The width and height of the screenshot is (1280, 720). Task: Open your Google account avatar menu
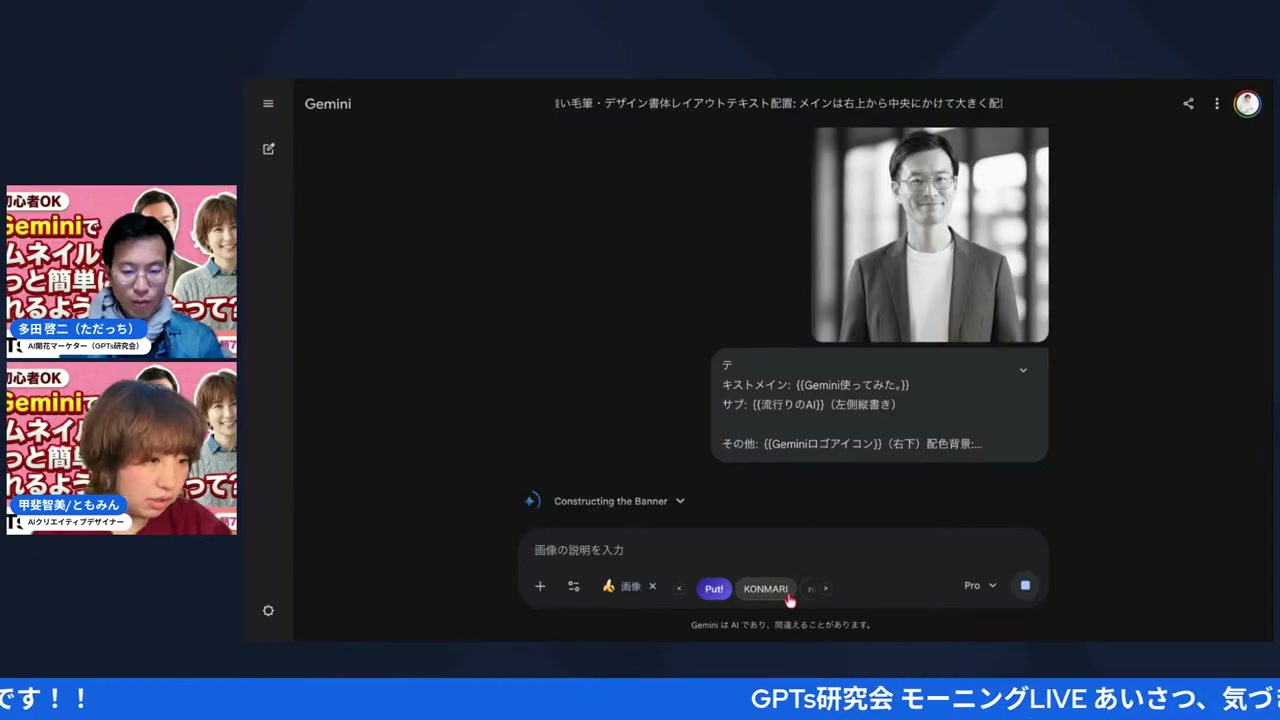click(1247, 103)
